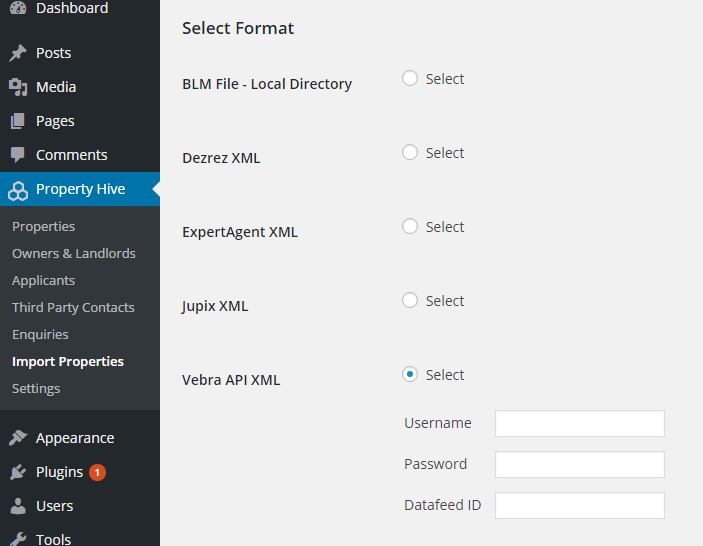The width and height of the screenshot is (703, 546).
Task: Select the Dezrez XML radio button
Action: click(410, 152)
